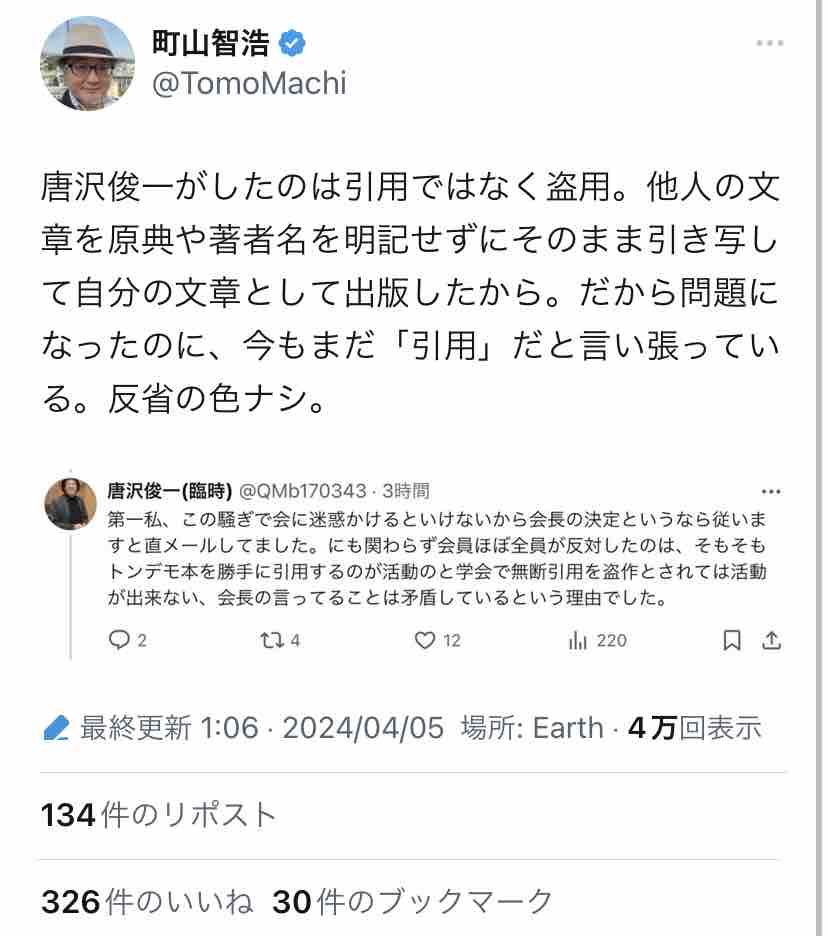The image size is (828, 936).
Task: Click the 唐沢俊一(臨時) author name
Action: (170, 491)
